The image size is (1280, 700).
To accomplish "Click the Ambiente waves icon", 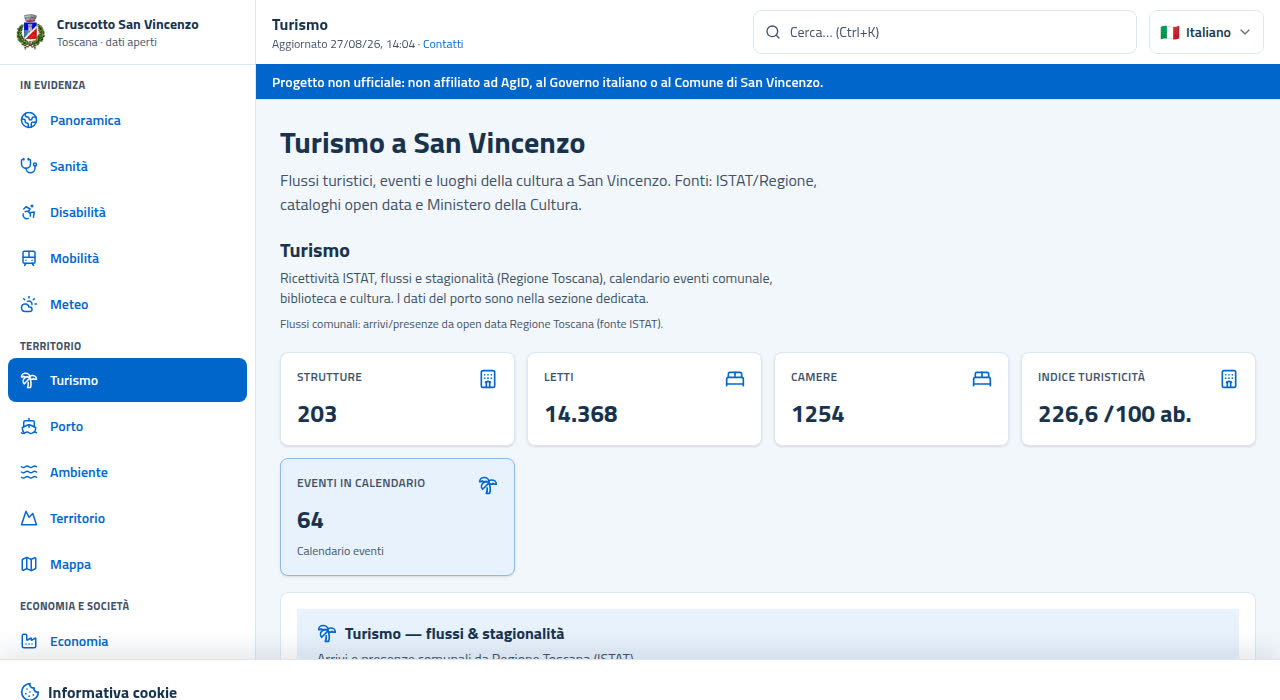I will 29,472.
